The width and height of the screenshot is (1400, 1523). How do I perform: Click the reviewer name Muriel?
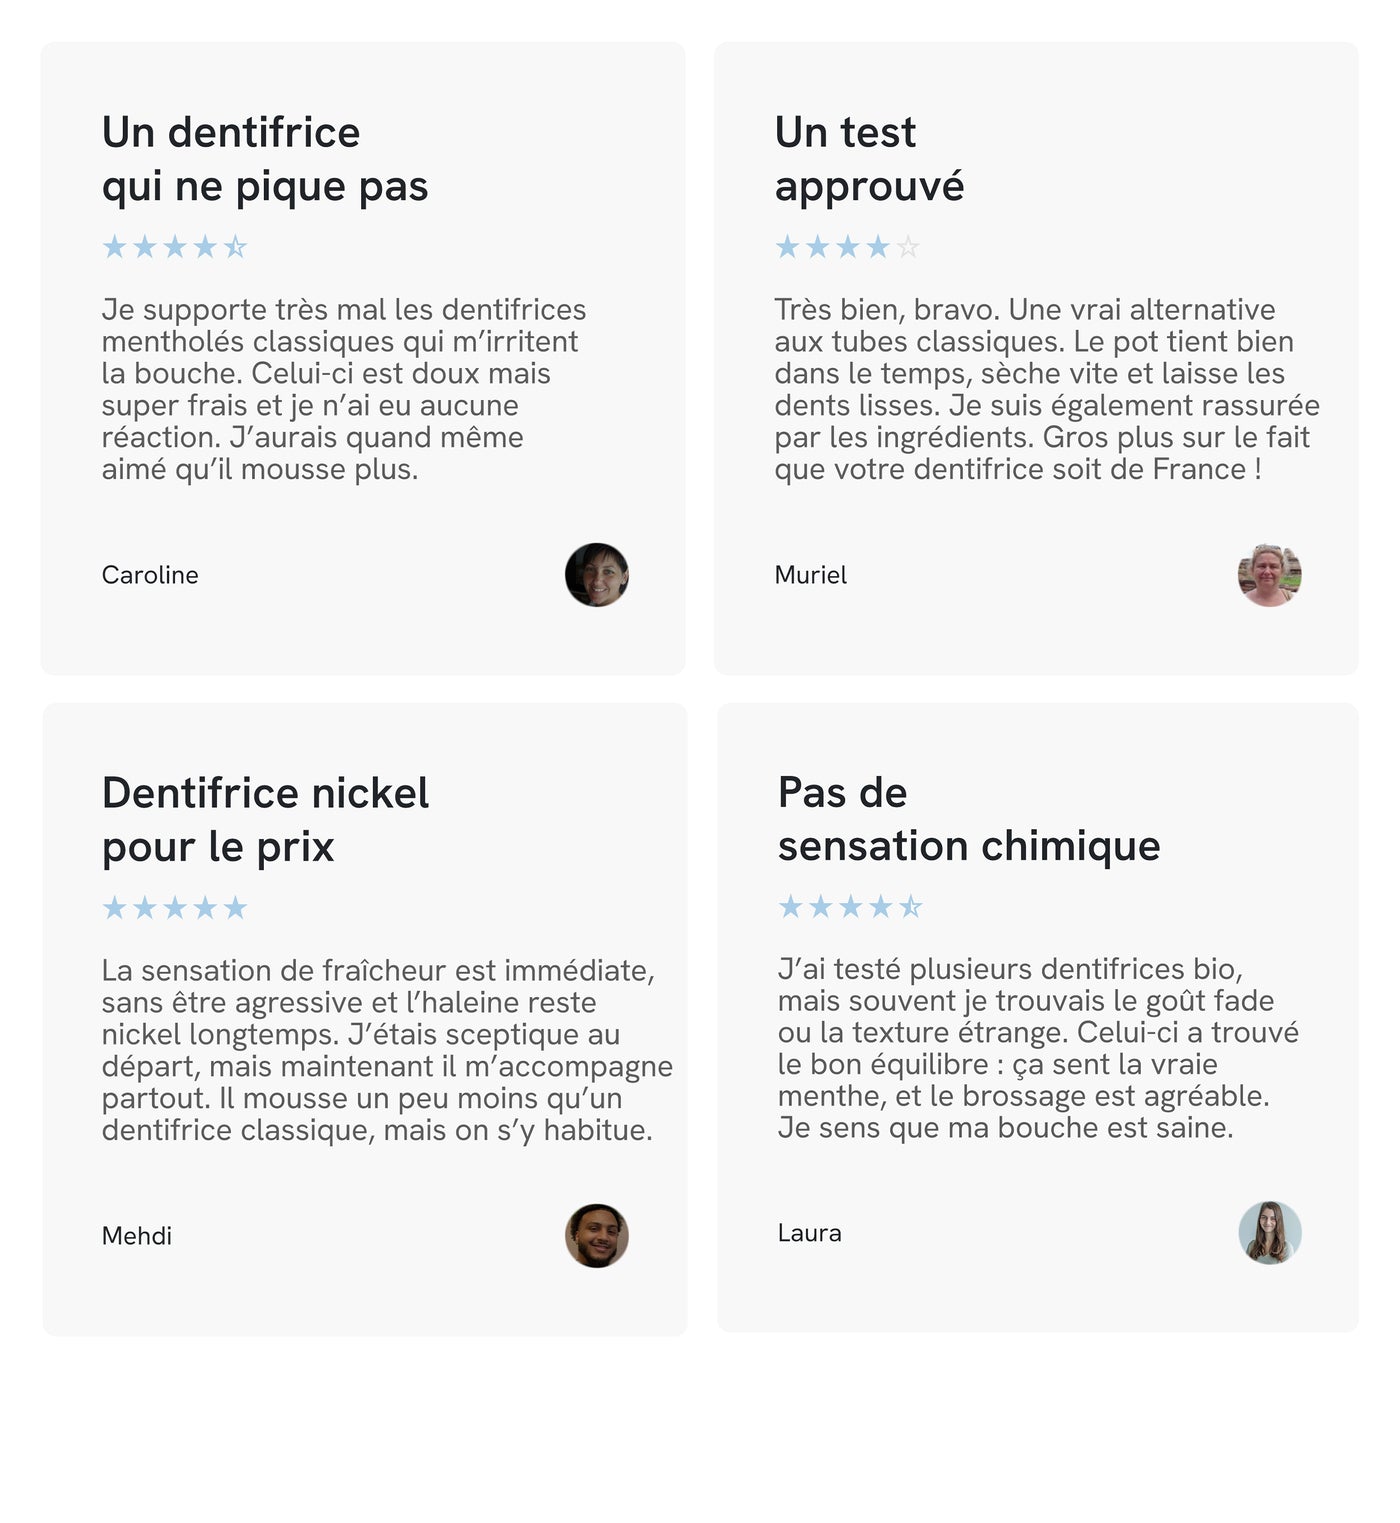(811, 575)
